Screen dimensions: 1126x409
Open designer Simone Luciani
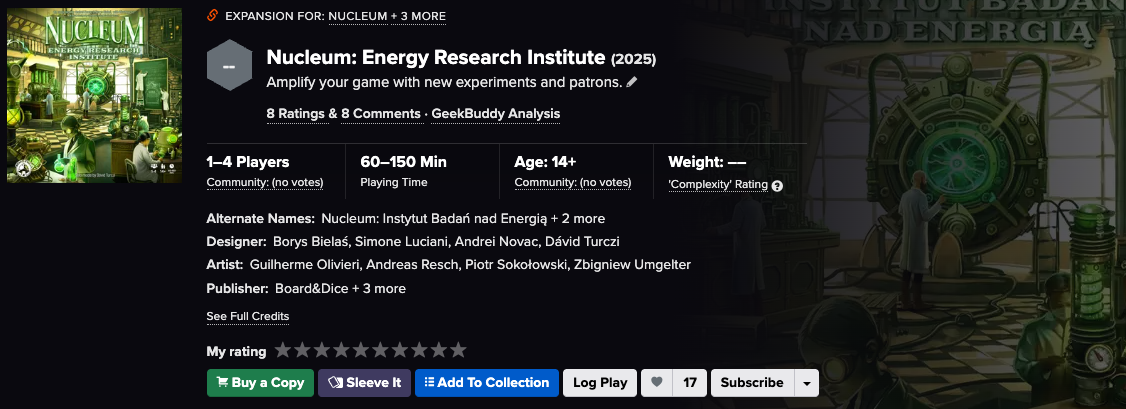(401, 241)
